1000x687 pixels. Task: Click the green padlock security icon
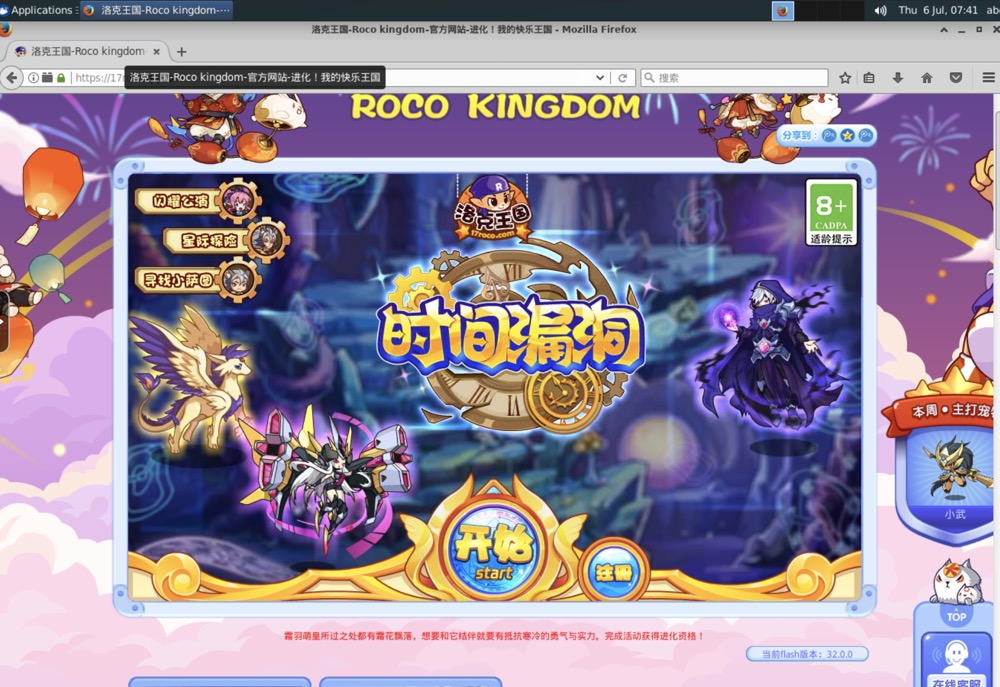61,78
